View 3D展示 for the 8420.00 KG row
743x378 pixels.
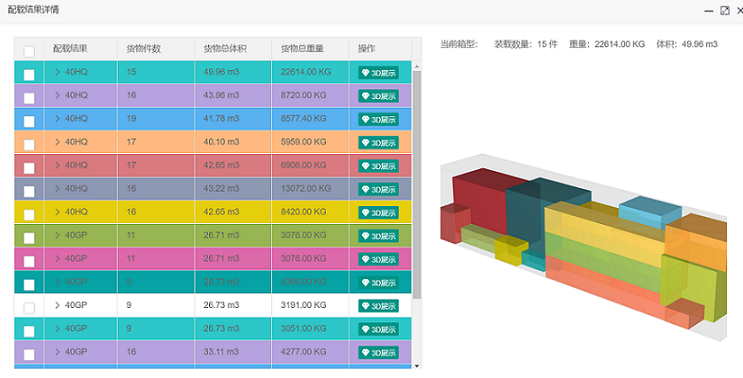point(378,213)
